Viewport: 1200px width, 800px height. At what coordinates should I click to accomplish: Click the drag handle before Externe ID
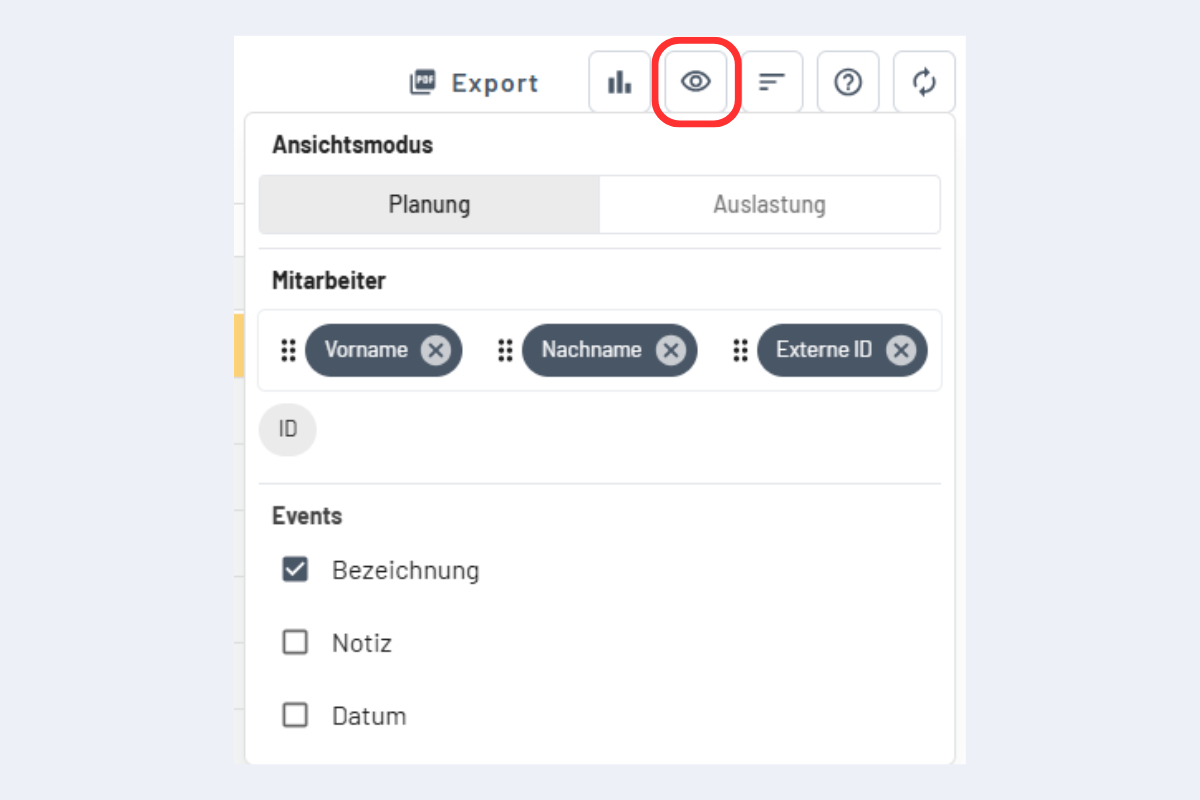tap(740, 350)
